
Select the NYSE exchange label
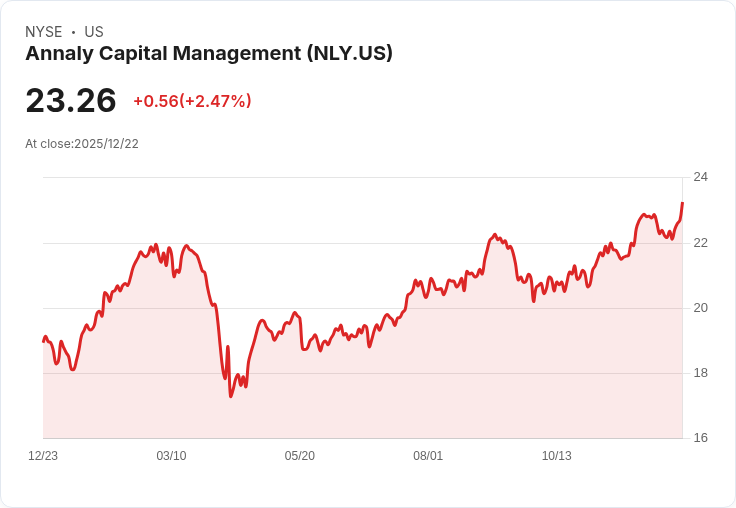(x=44, y=32)
